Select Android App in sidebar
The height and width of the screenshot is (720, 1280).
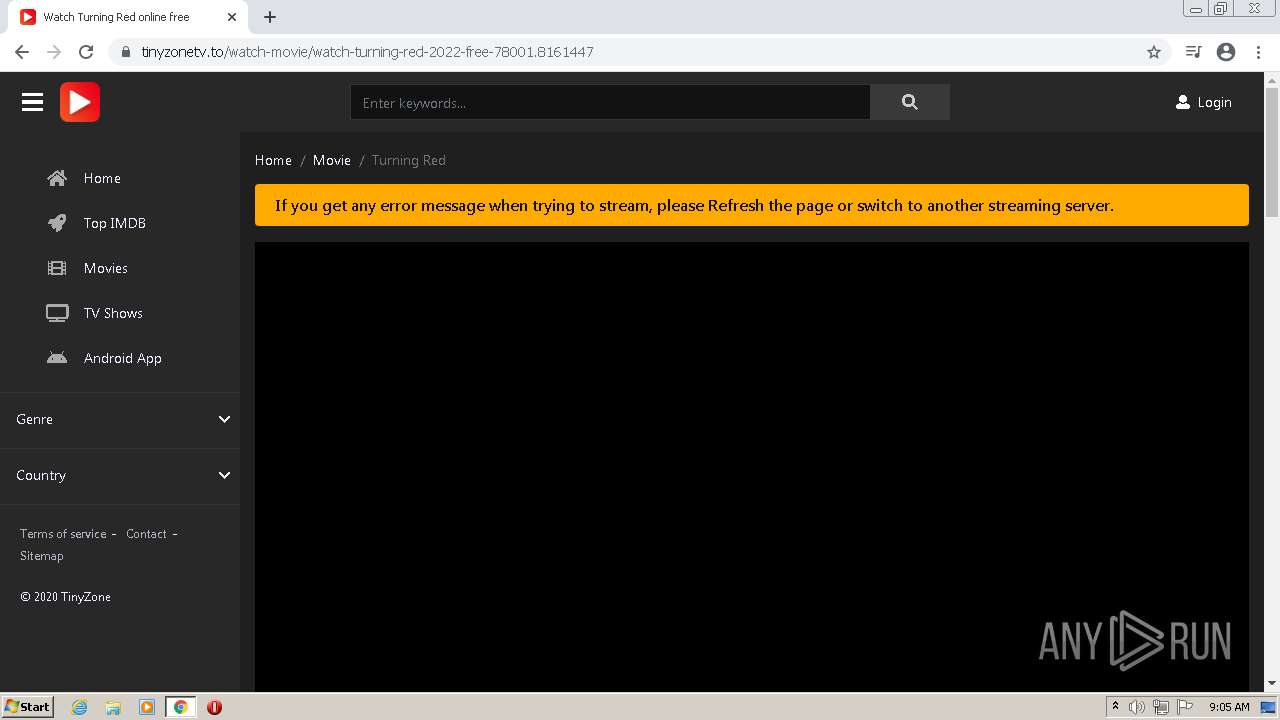(120, 358)
